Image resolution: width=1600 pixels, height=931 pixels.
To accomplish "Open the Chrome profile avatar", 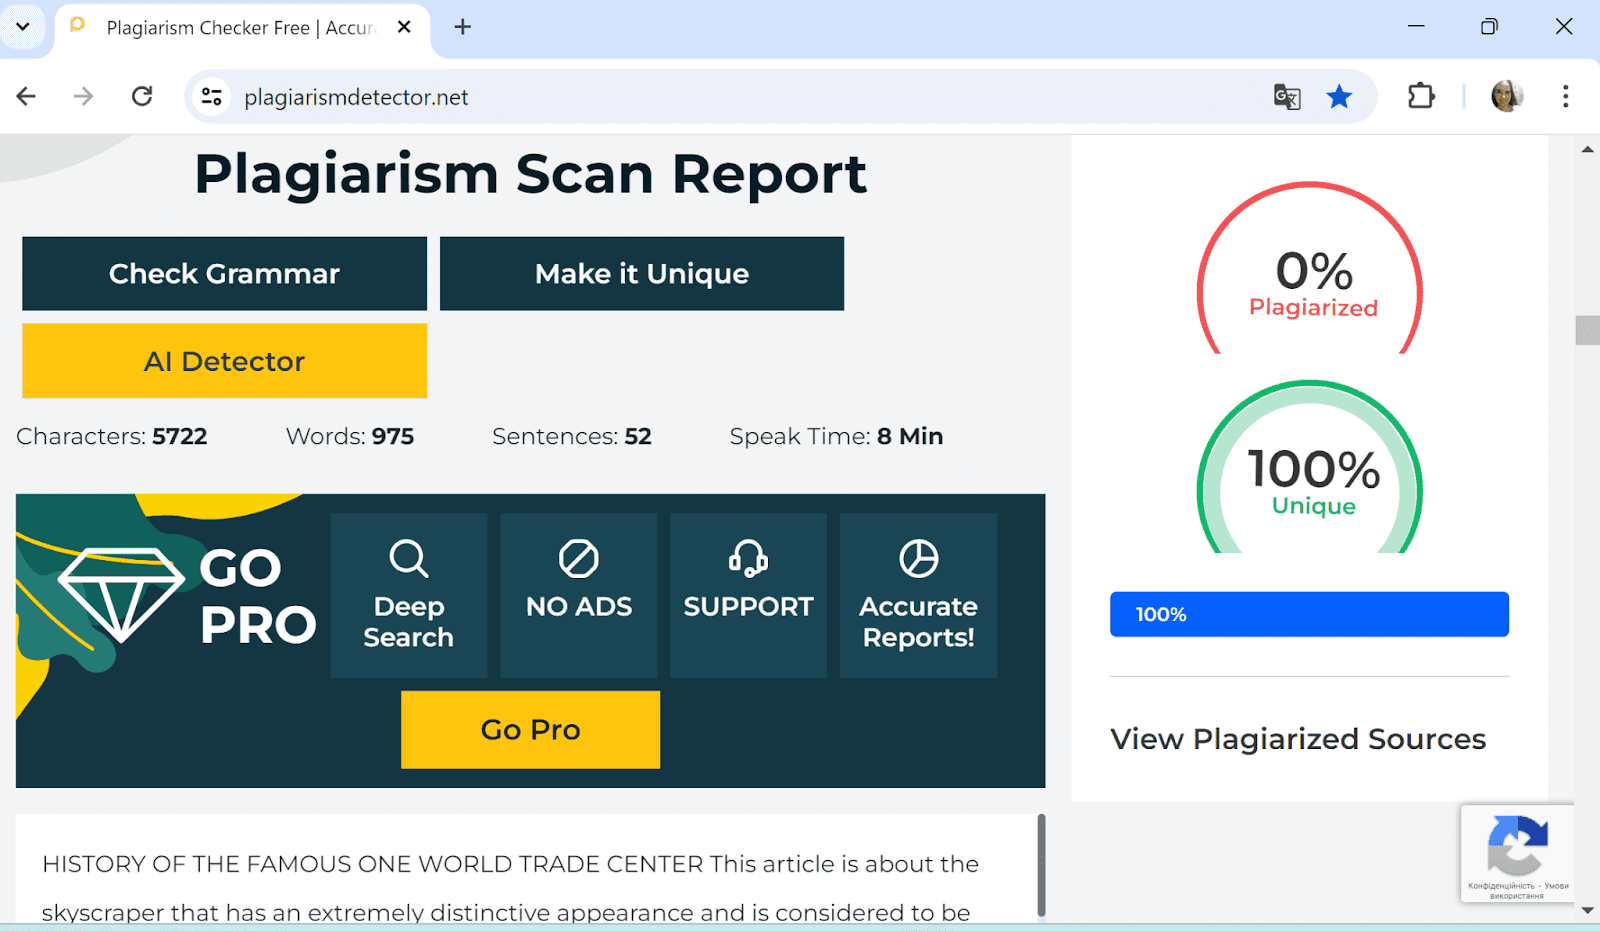I will coord(1506,97).
